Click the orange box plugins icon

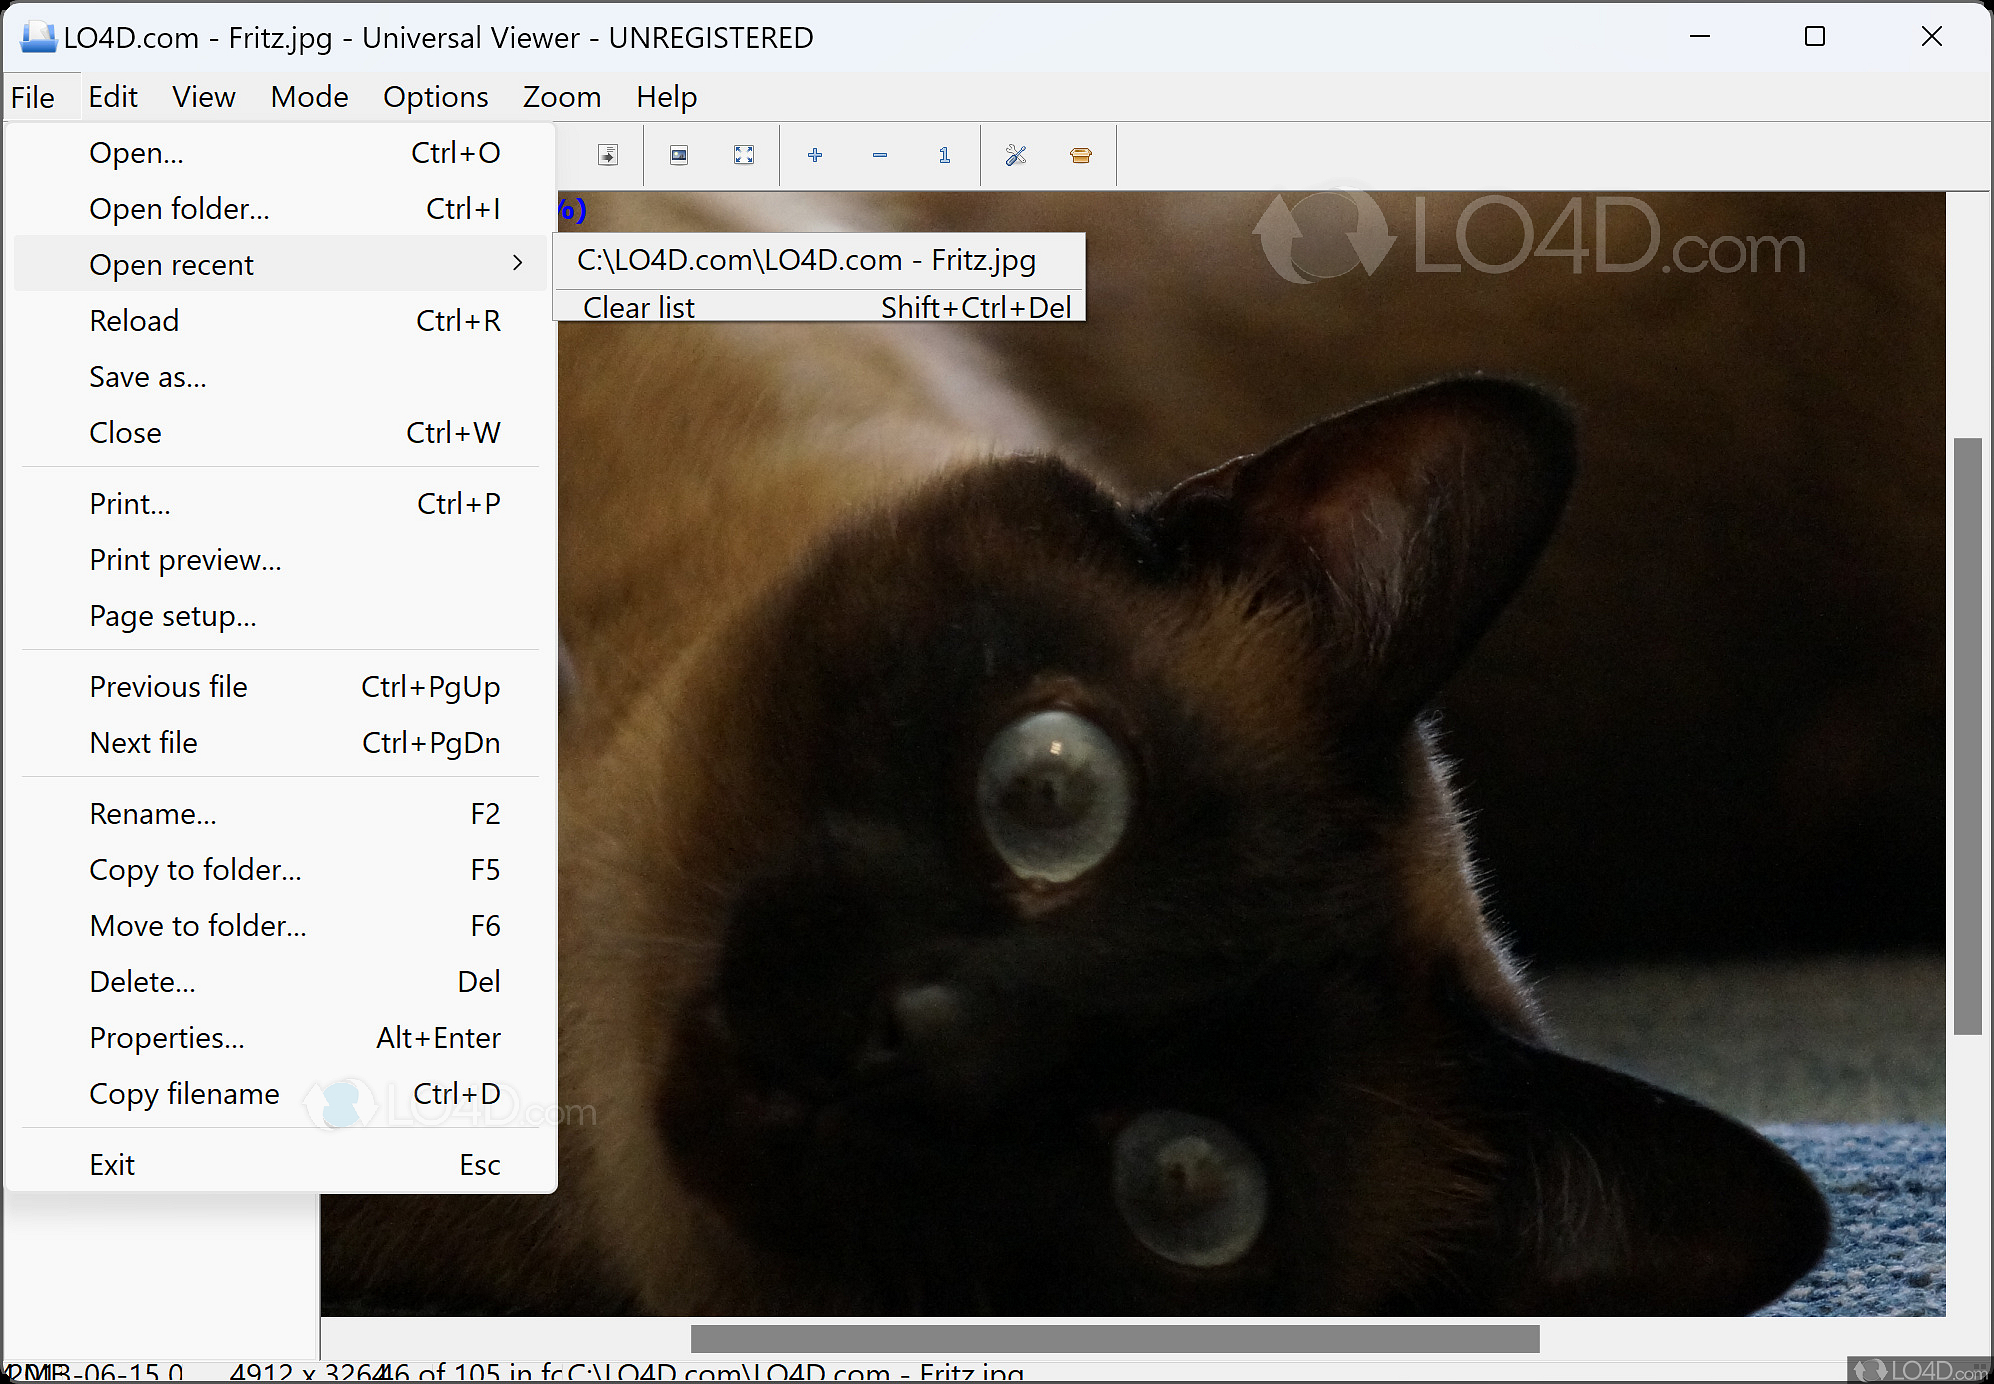pos(1081,155)
